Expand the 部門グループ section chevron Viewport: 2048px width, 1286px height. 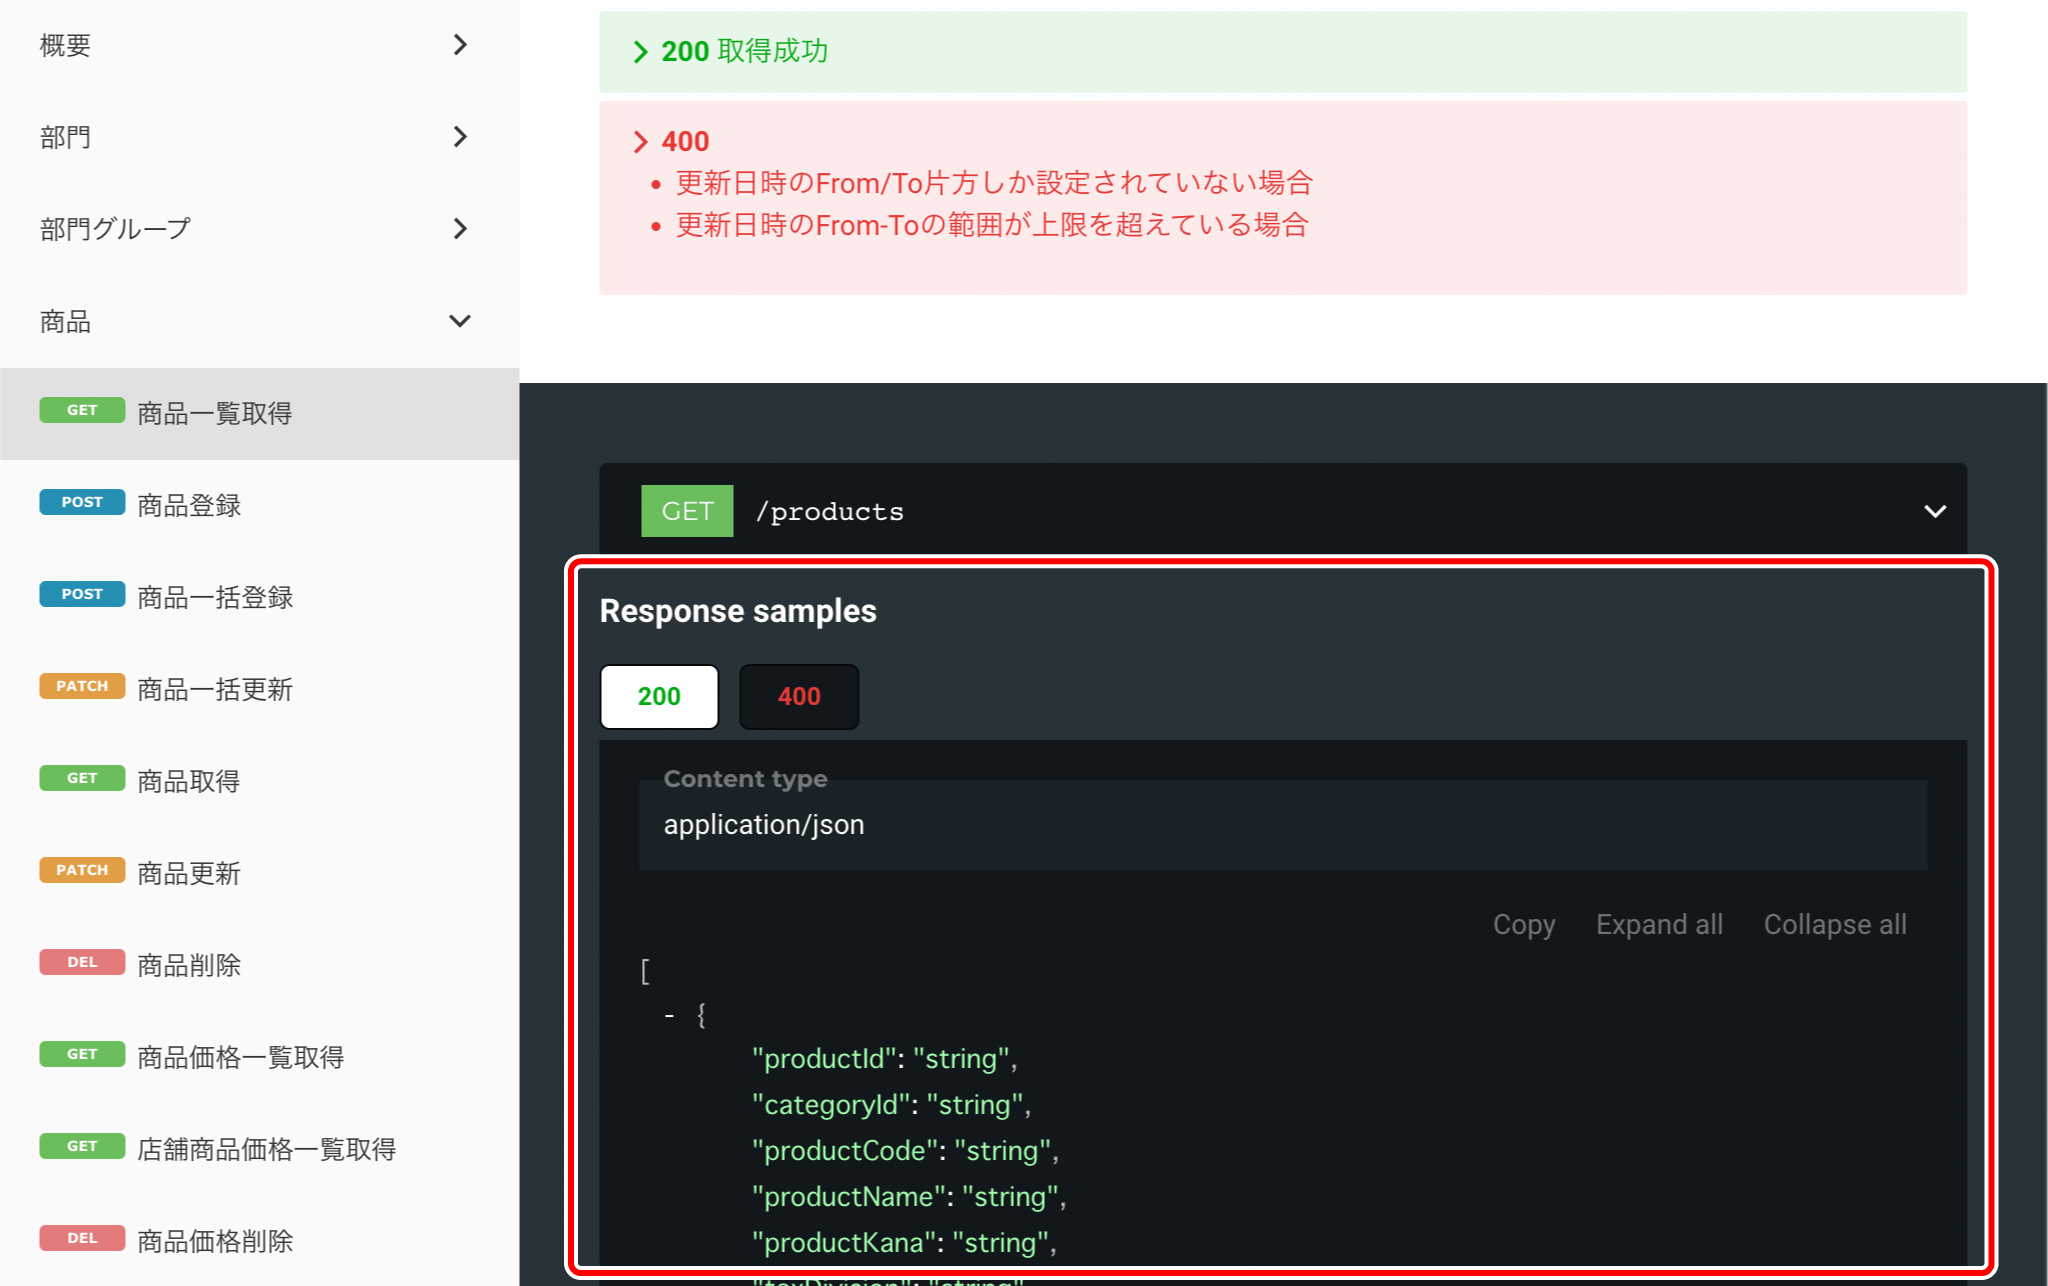click(x=460, y=228)
